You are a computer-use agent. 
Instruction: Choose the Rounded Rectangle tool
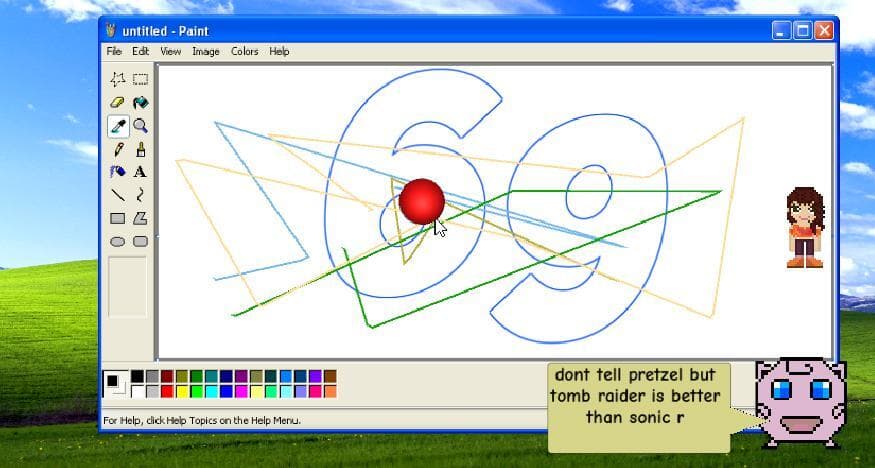[141, 242]
